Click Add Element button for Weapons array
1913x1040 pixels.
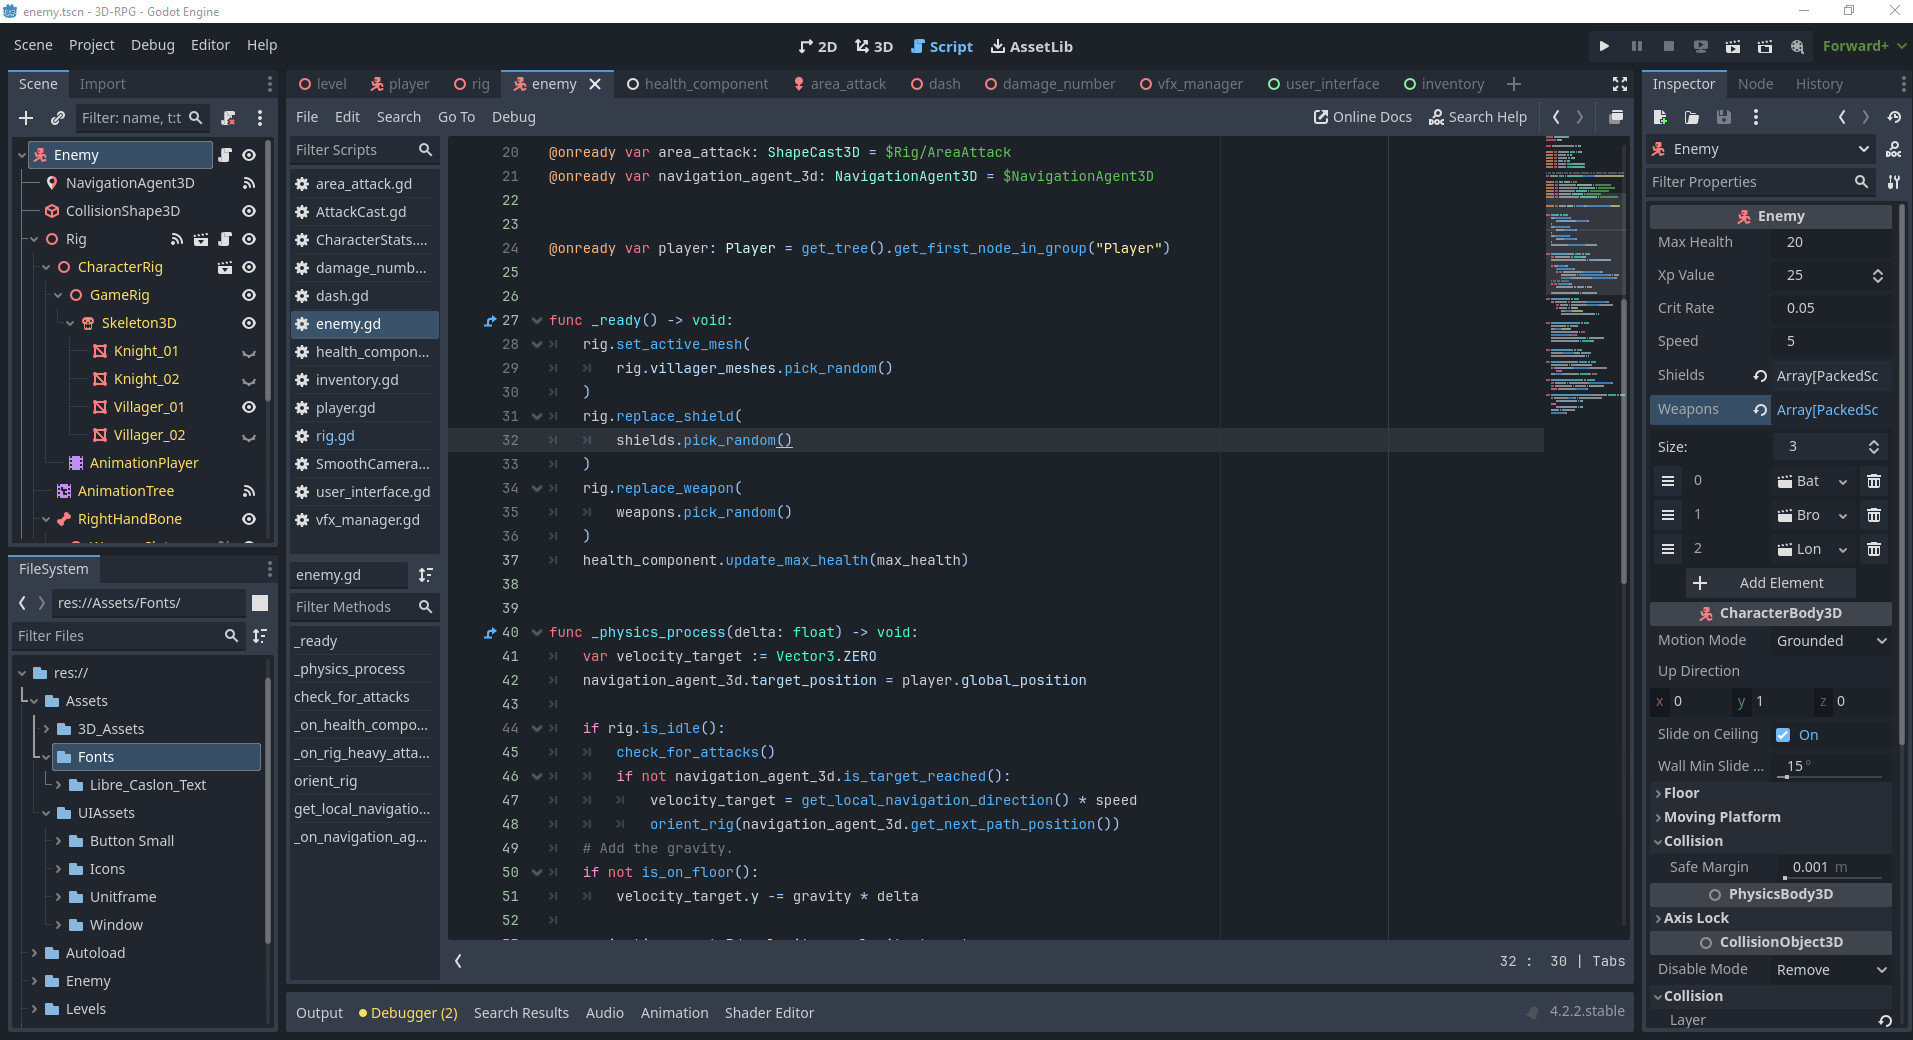pos(1771,583)
